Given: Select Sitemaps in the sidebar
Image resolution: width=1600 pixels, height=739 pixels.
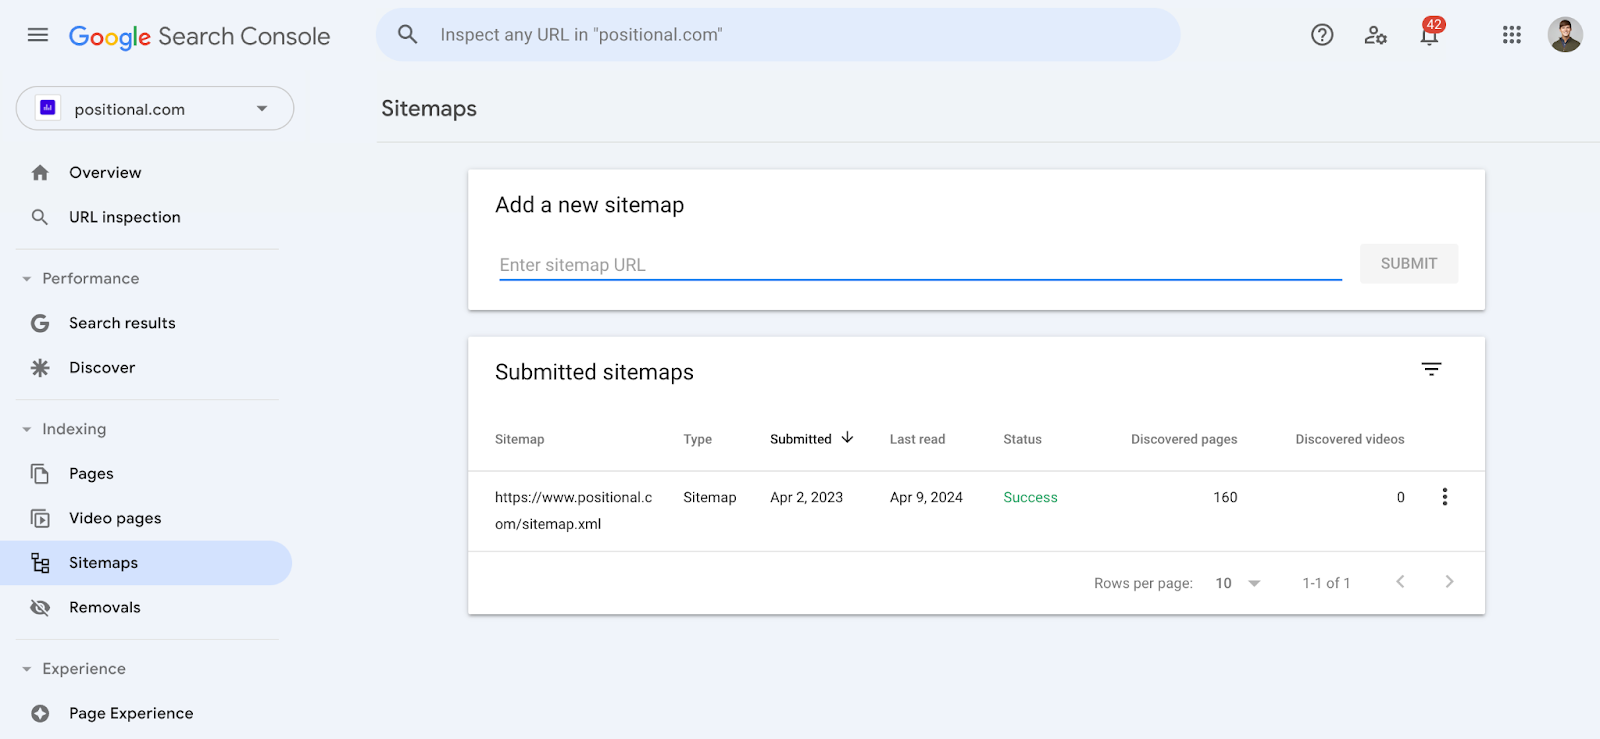Looking at the screenshot, I should (146, 563).
